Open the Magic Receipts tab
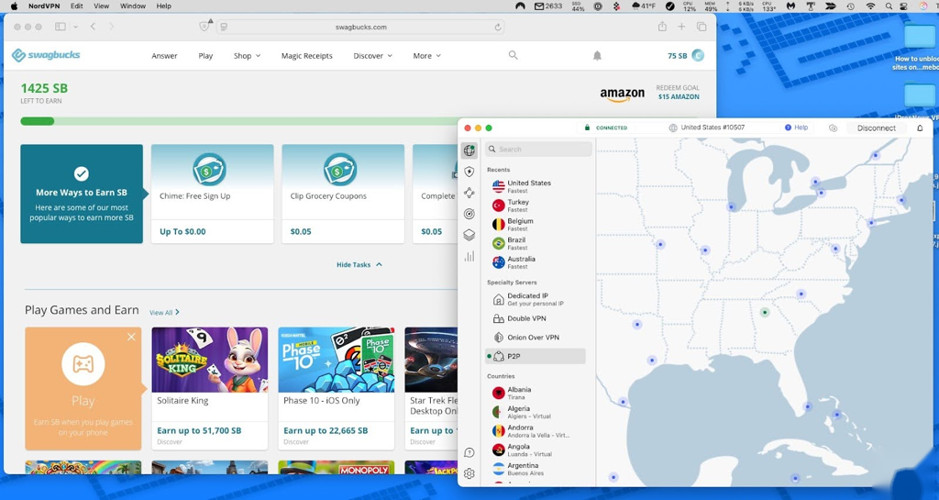 pos(306,56)
